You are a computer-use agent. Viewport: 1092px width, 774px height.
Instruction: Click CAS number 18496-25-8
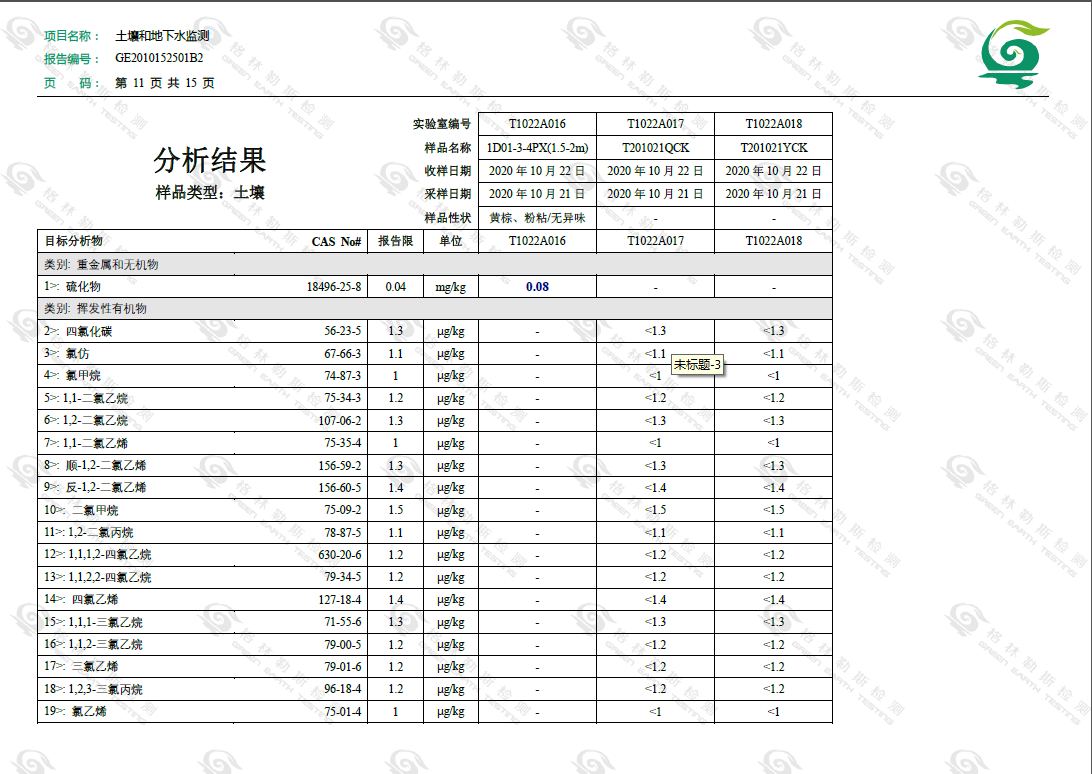334,287
